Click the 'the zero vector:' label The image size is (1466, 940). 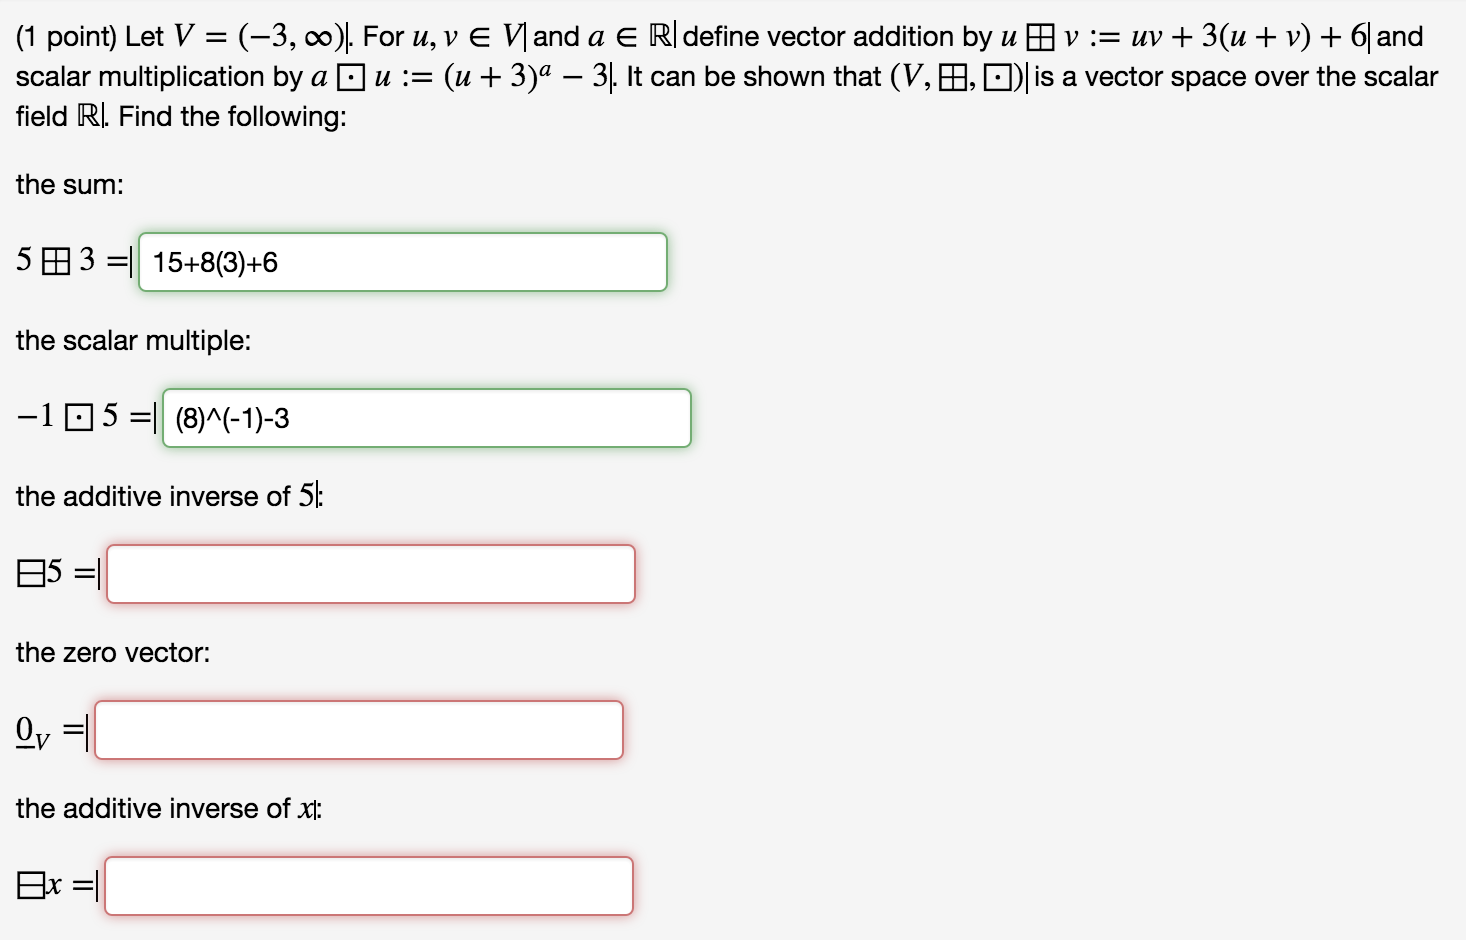111,652
